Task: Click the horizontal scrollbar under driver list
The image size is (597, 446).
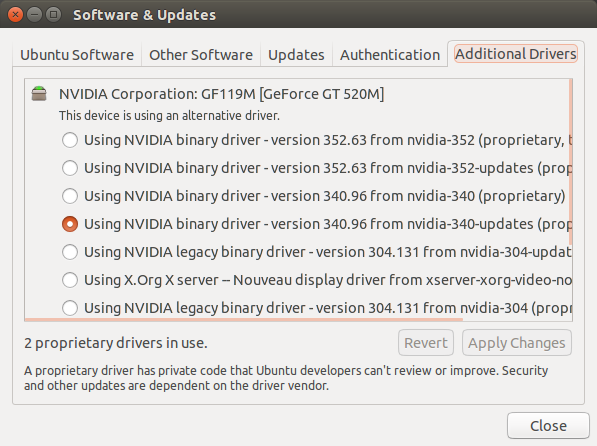Action: pyautogui.click(x=244, y=320)
